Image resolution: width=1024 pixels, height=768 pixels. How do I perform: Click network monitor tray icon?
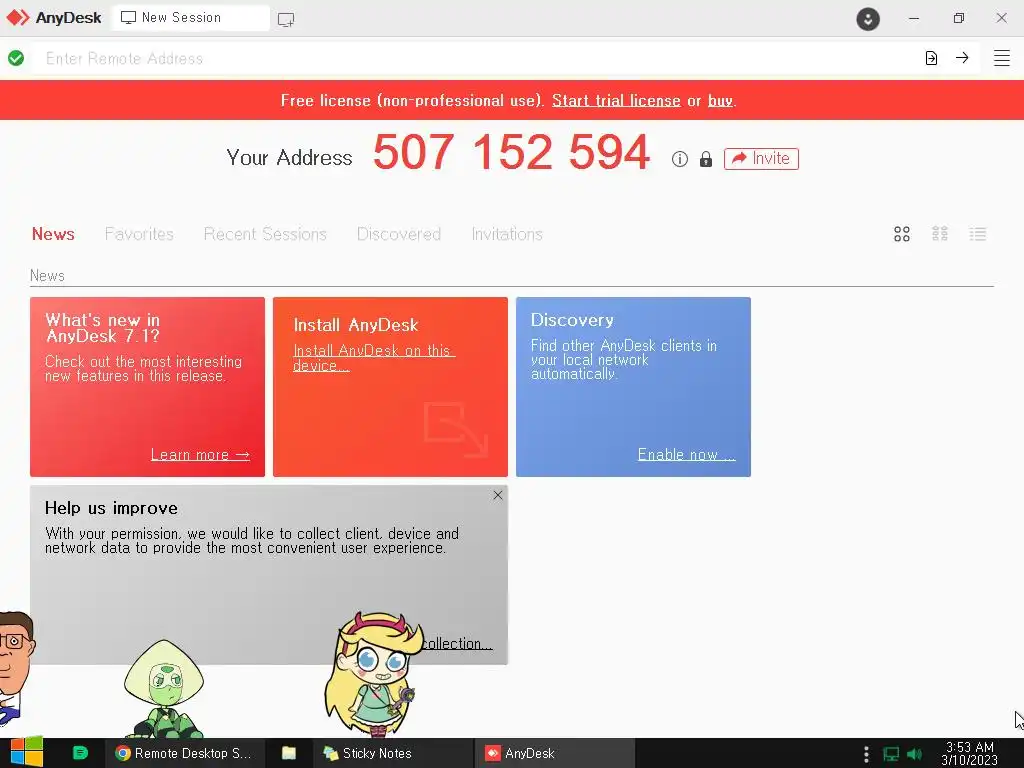click(x=891, y=754)
